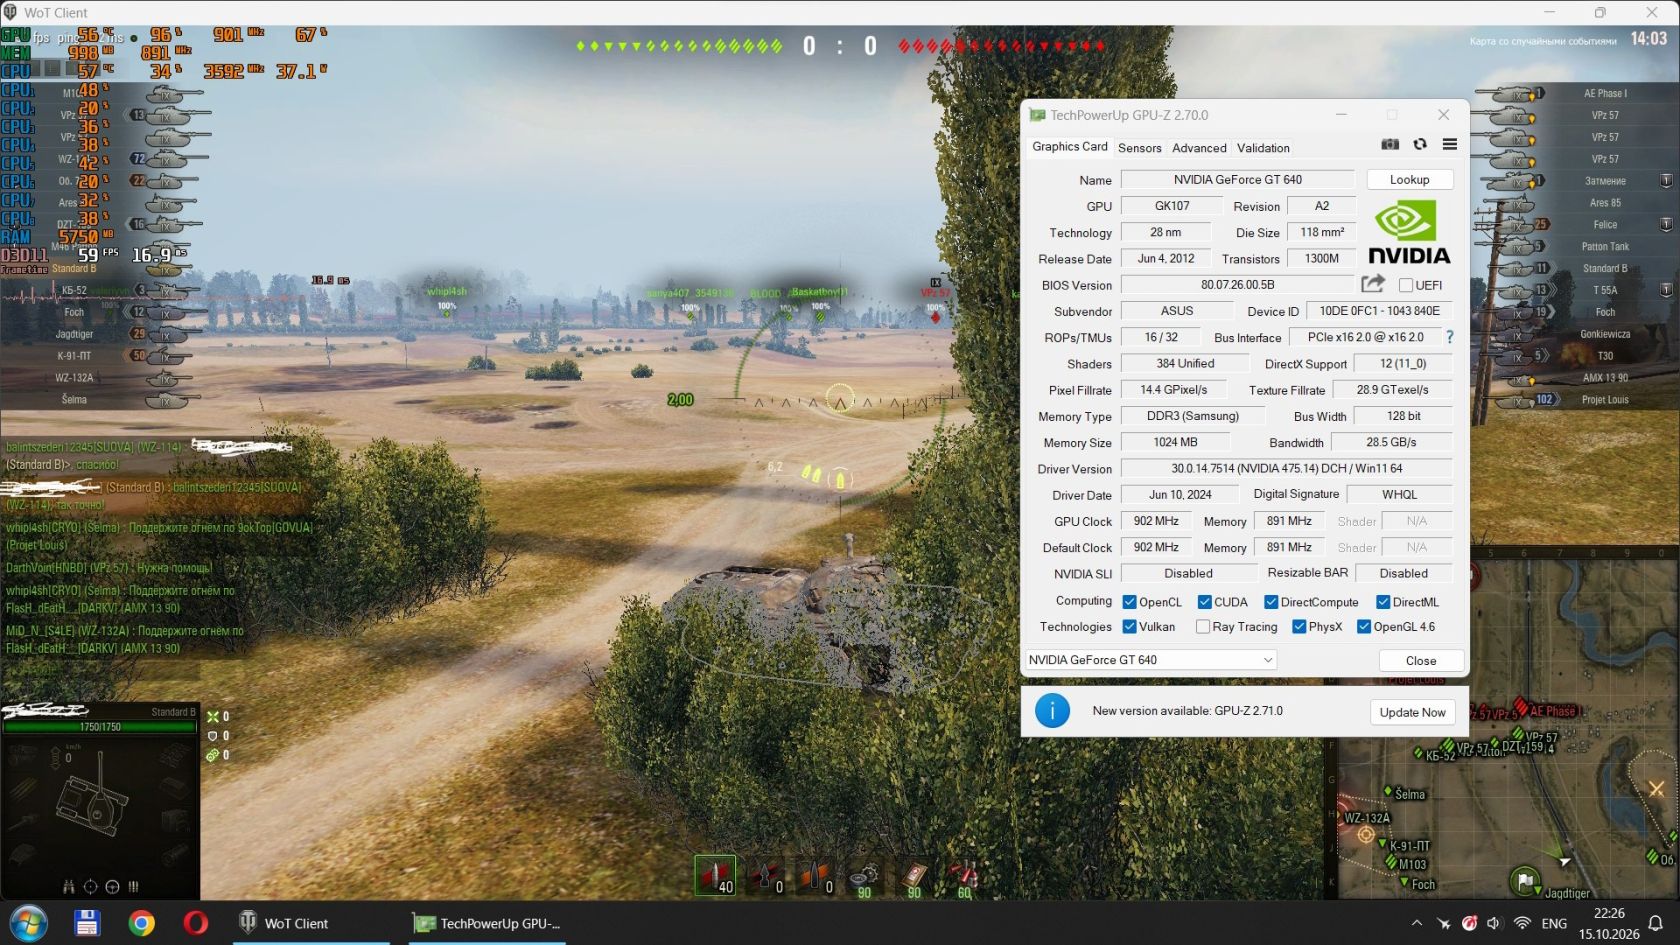1680x945 pixels.
Task: Click the NVIDIA logo in GPU-Z
Action: (x=1409, y=233)
